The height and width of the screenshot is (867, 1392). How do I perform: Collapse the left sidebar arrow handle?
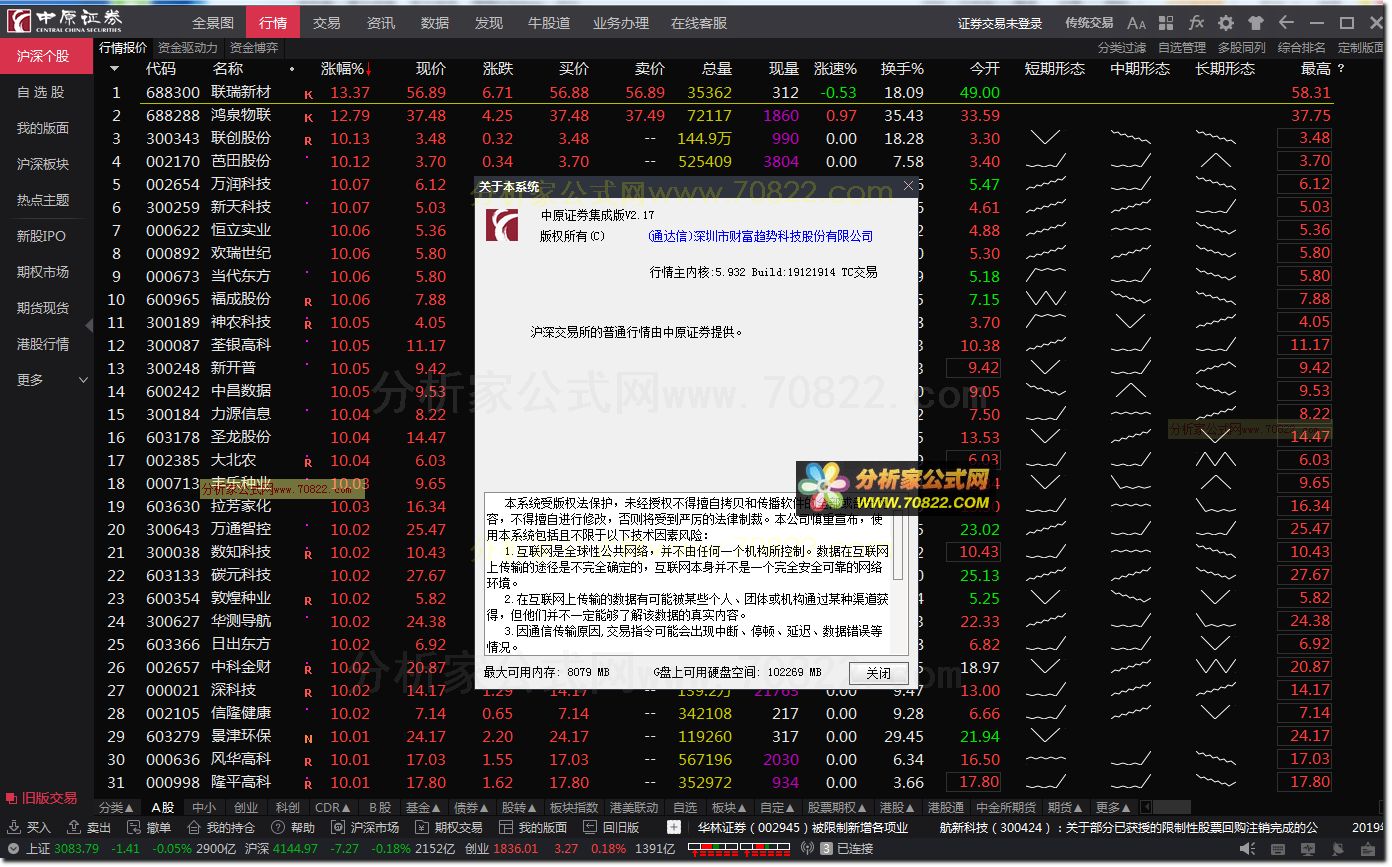[89, 325]
